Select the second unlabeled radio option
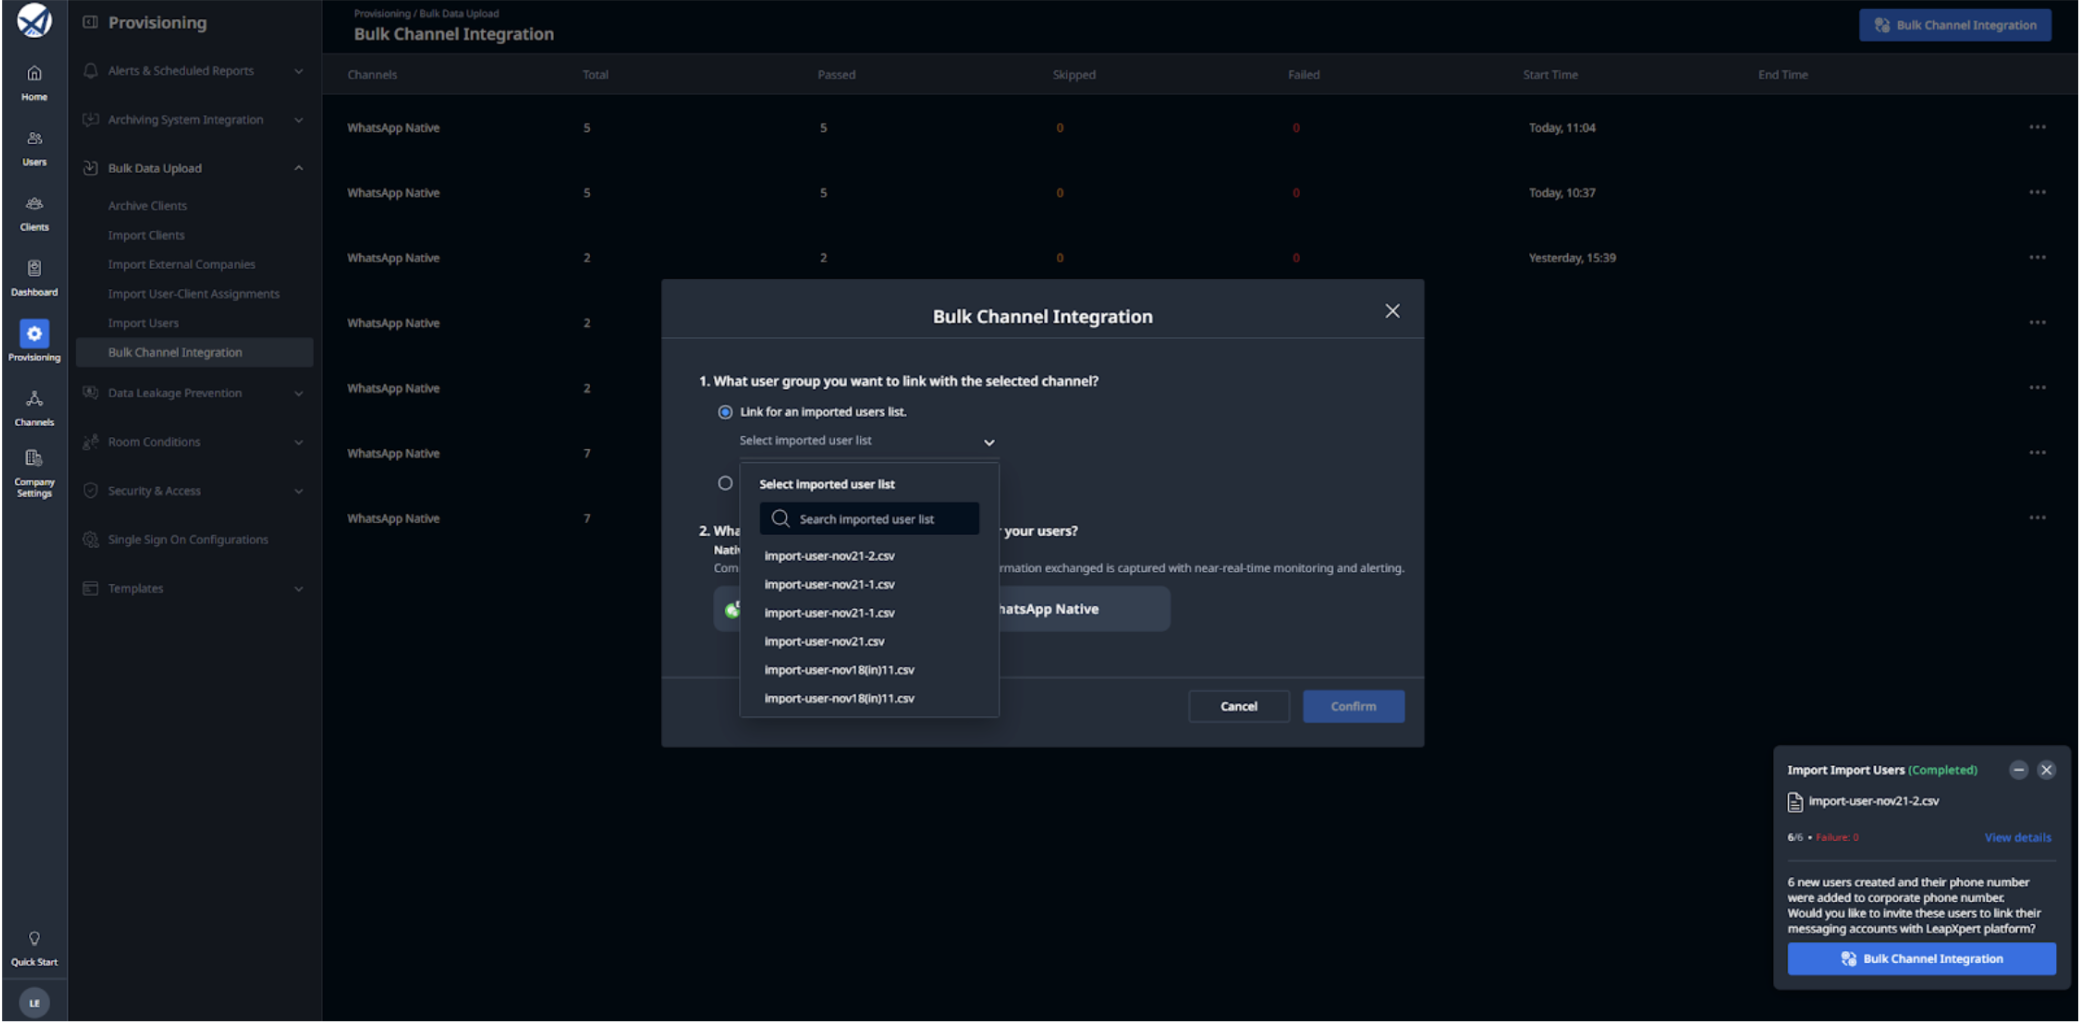 (x=725, y=483)
